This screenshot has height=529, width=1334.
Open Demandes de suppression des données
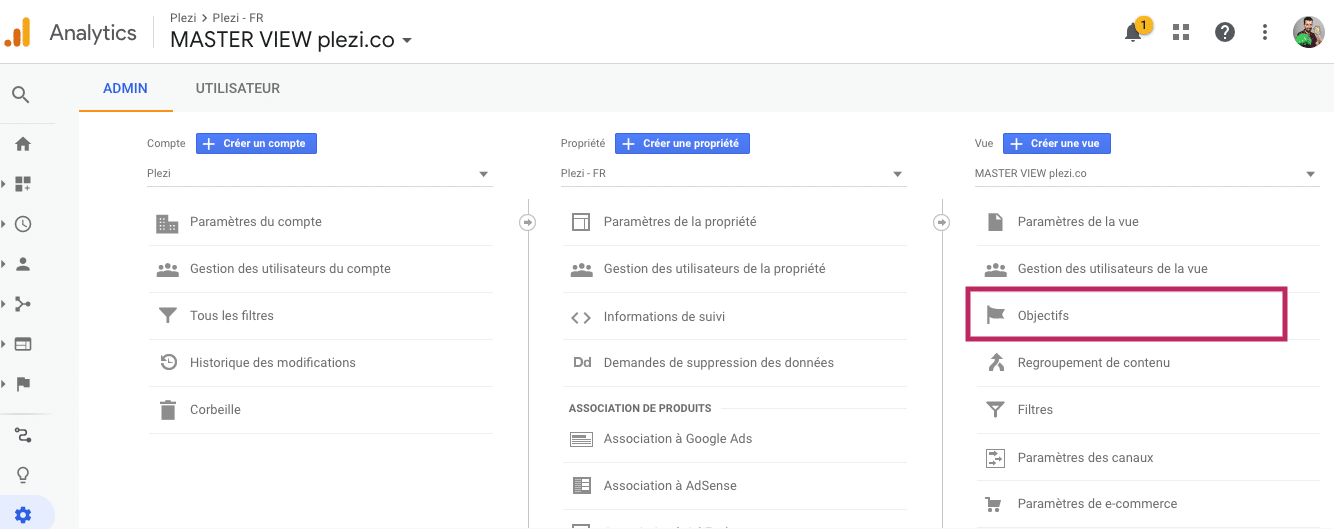[x=734, y=363]
